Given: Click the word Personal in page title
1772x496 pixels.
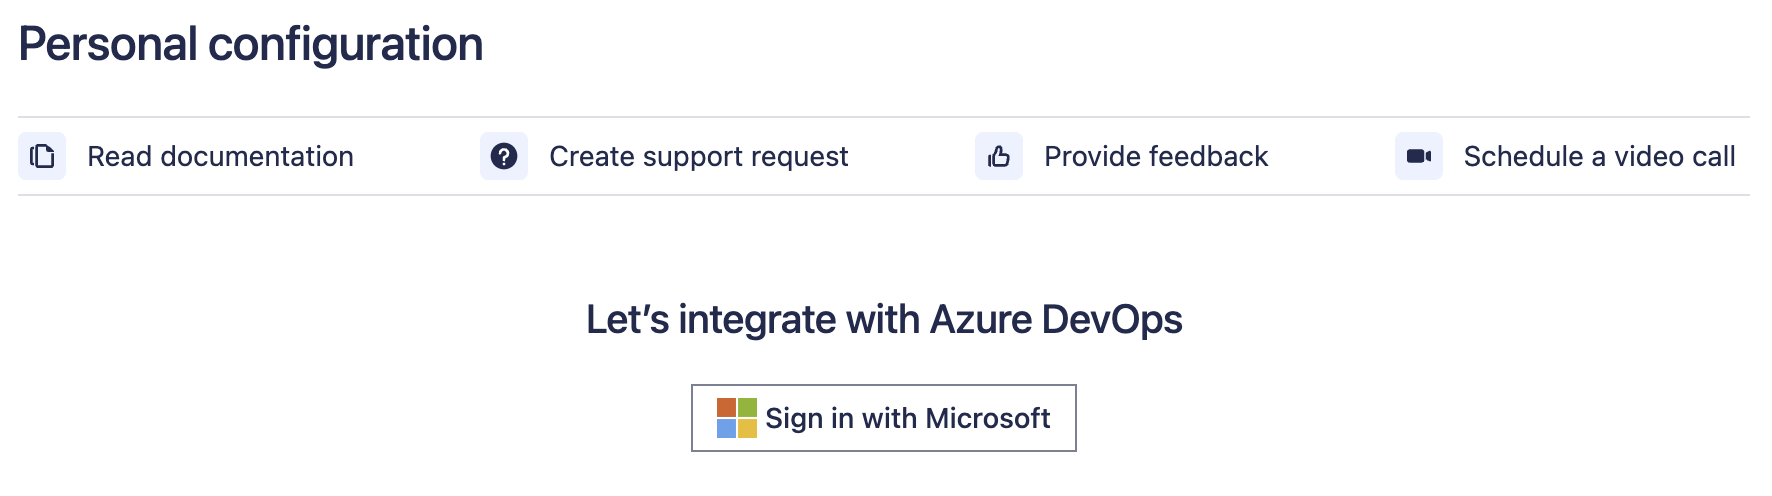Looking at the screenshot, I should pos(108,45).
